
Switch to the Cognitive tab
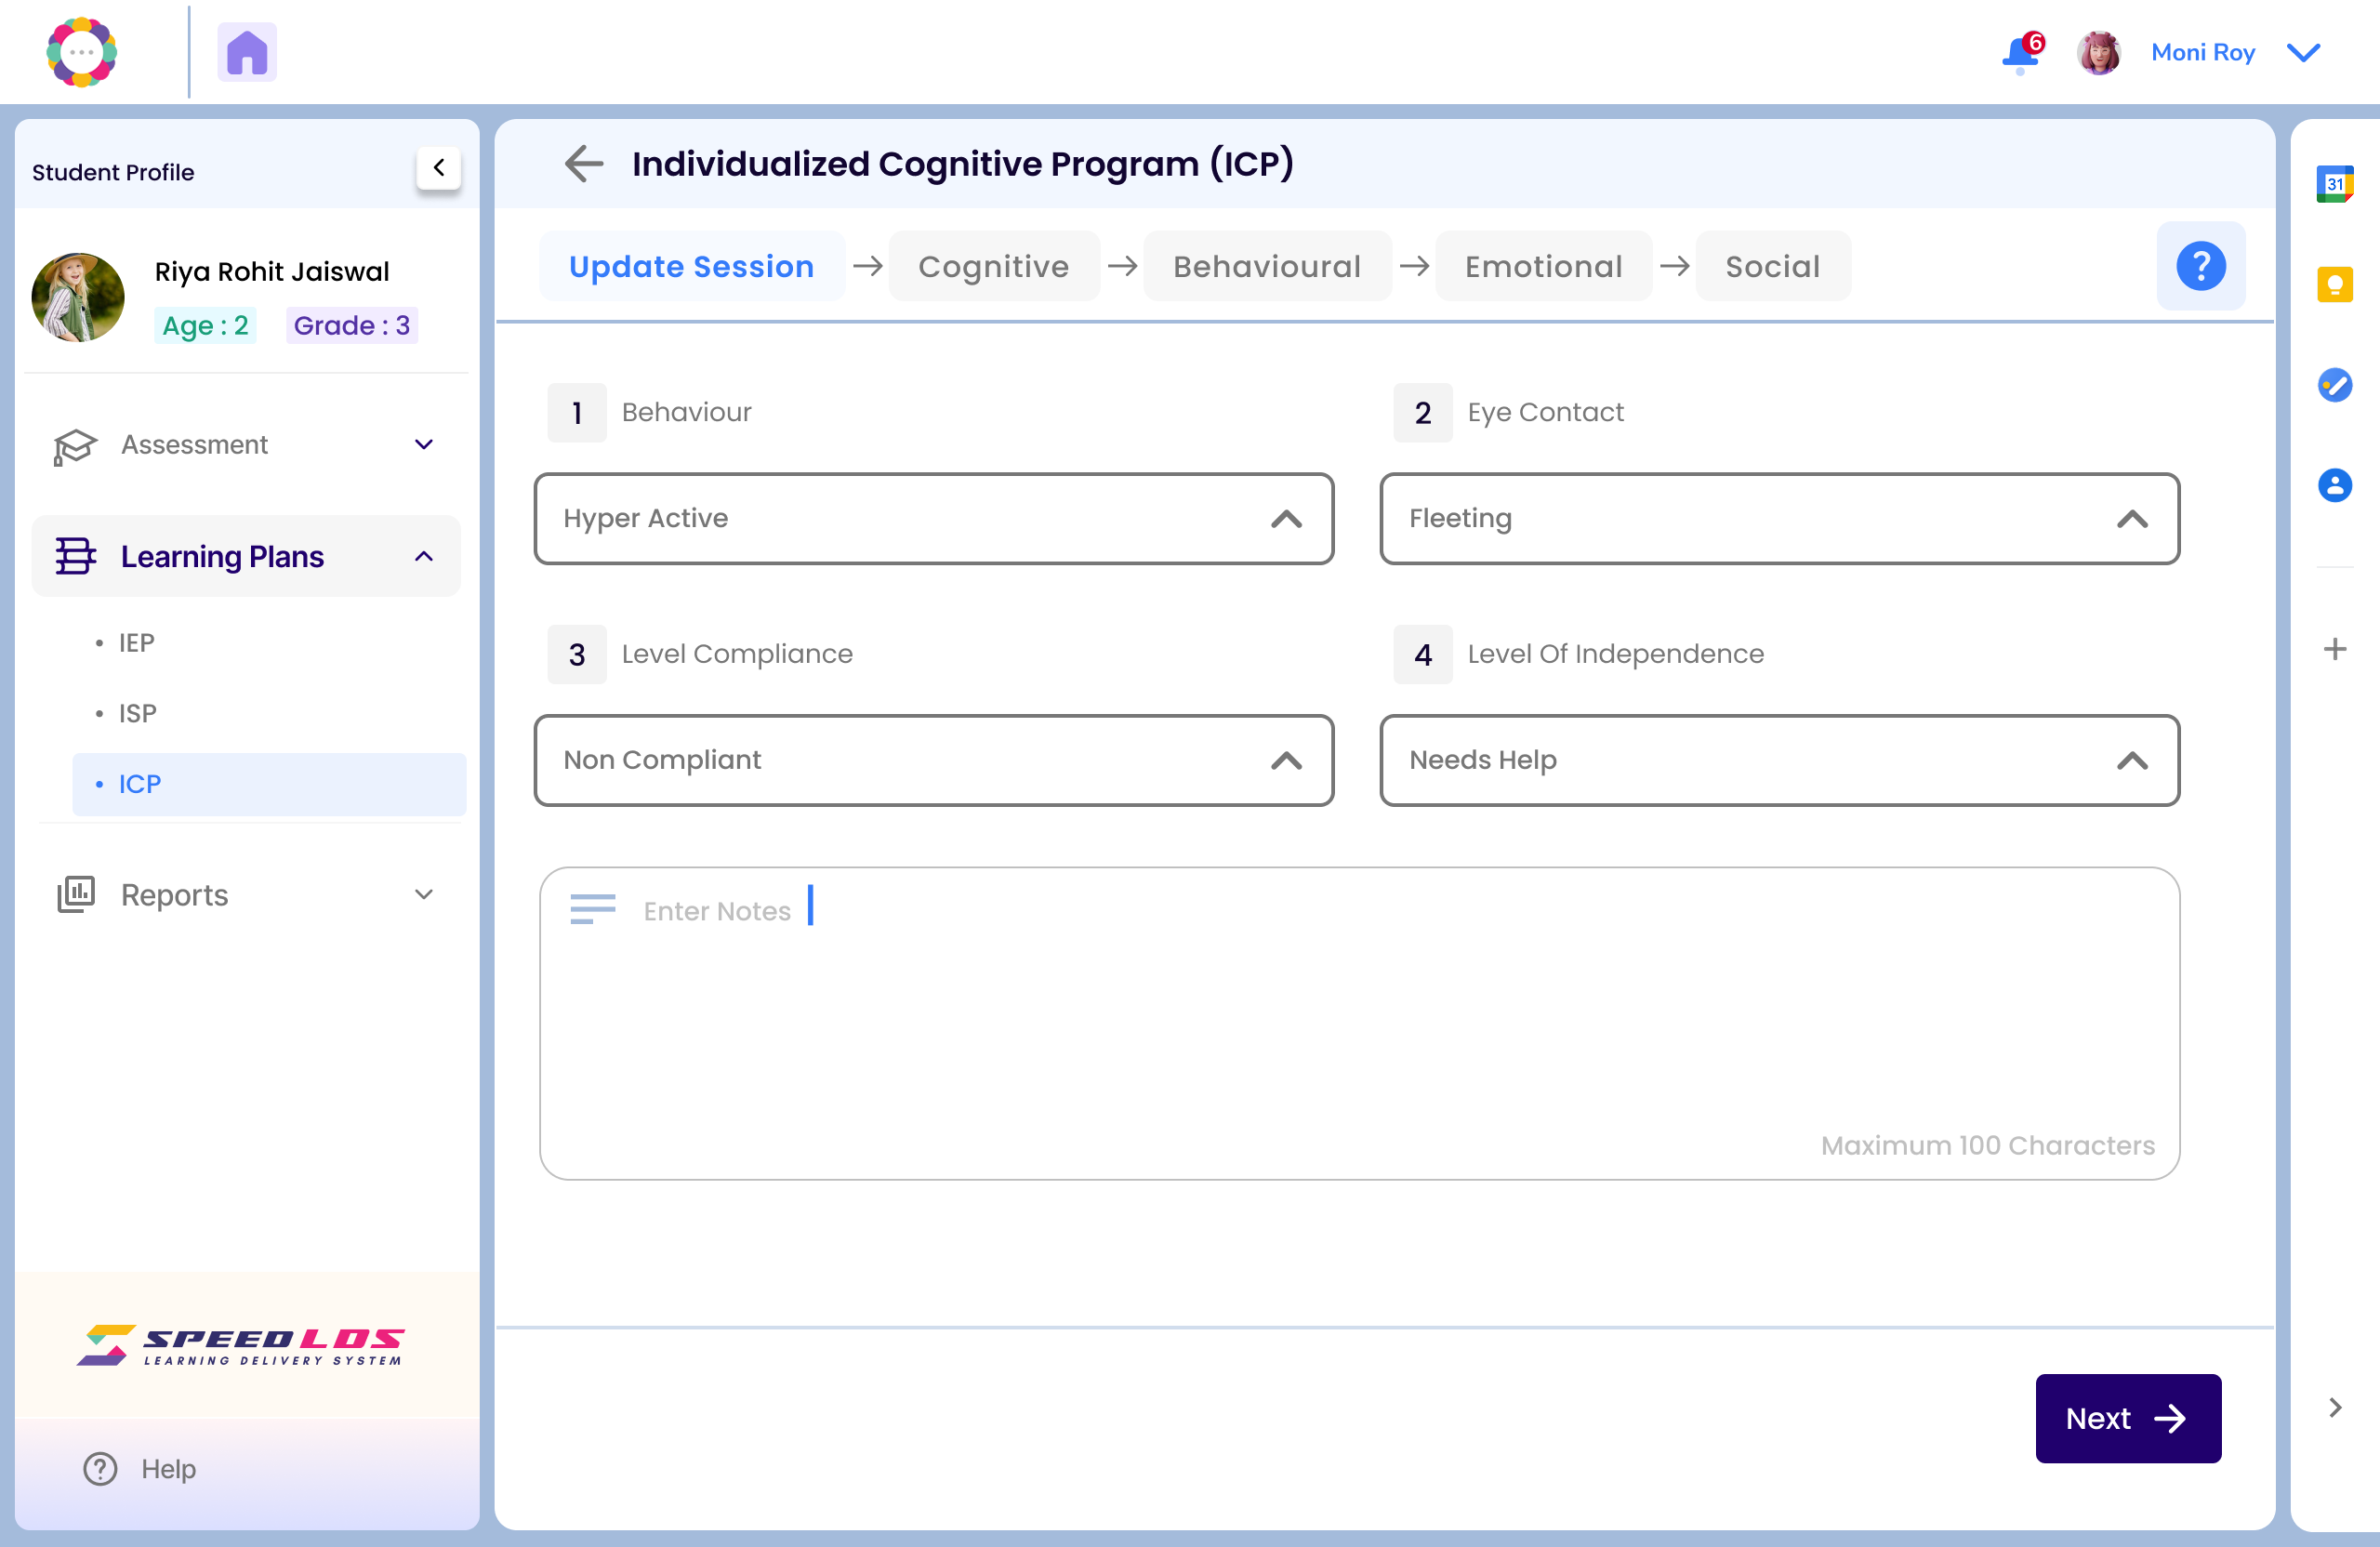993,266
